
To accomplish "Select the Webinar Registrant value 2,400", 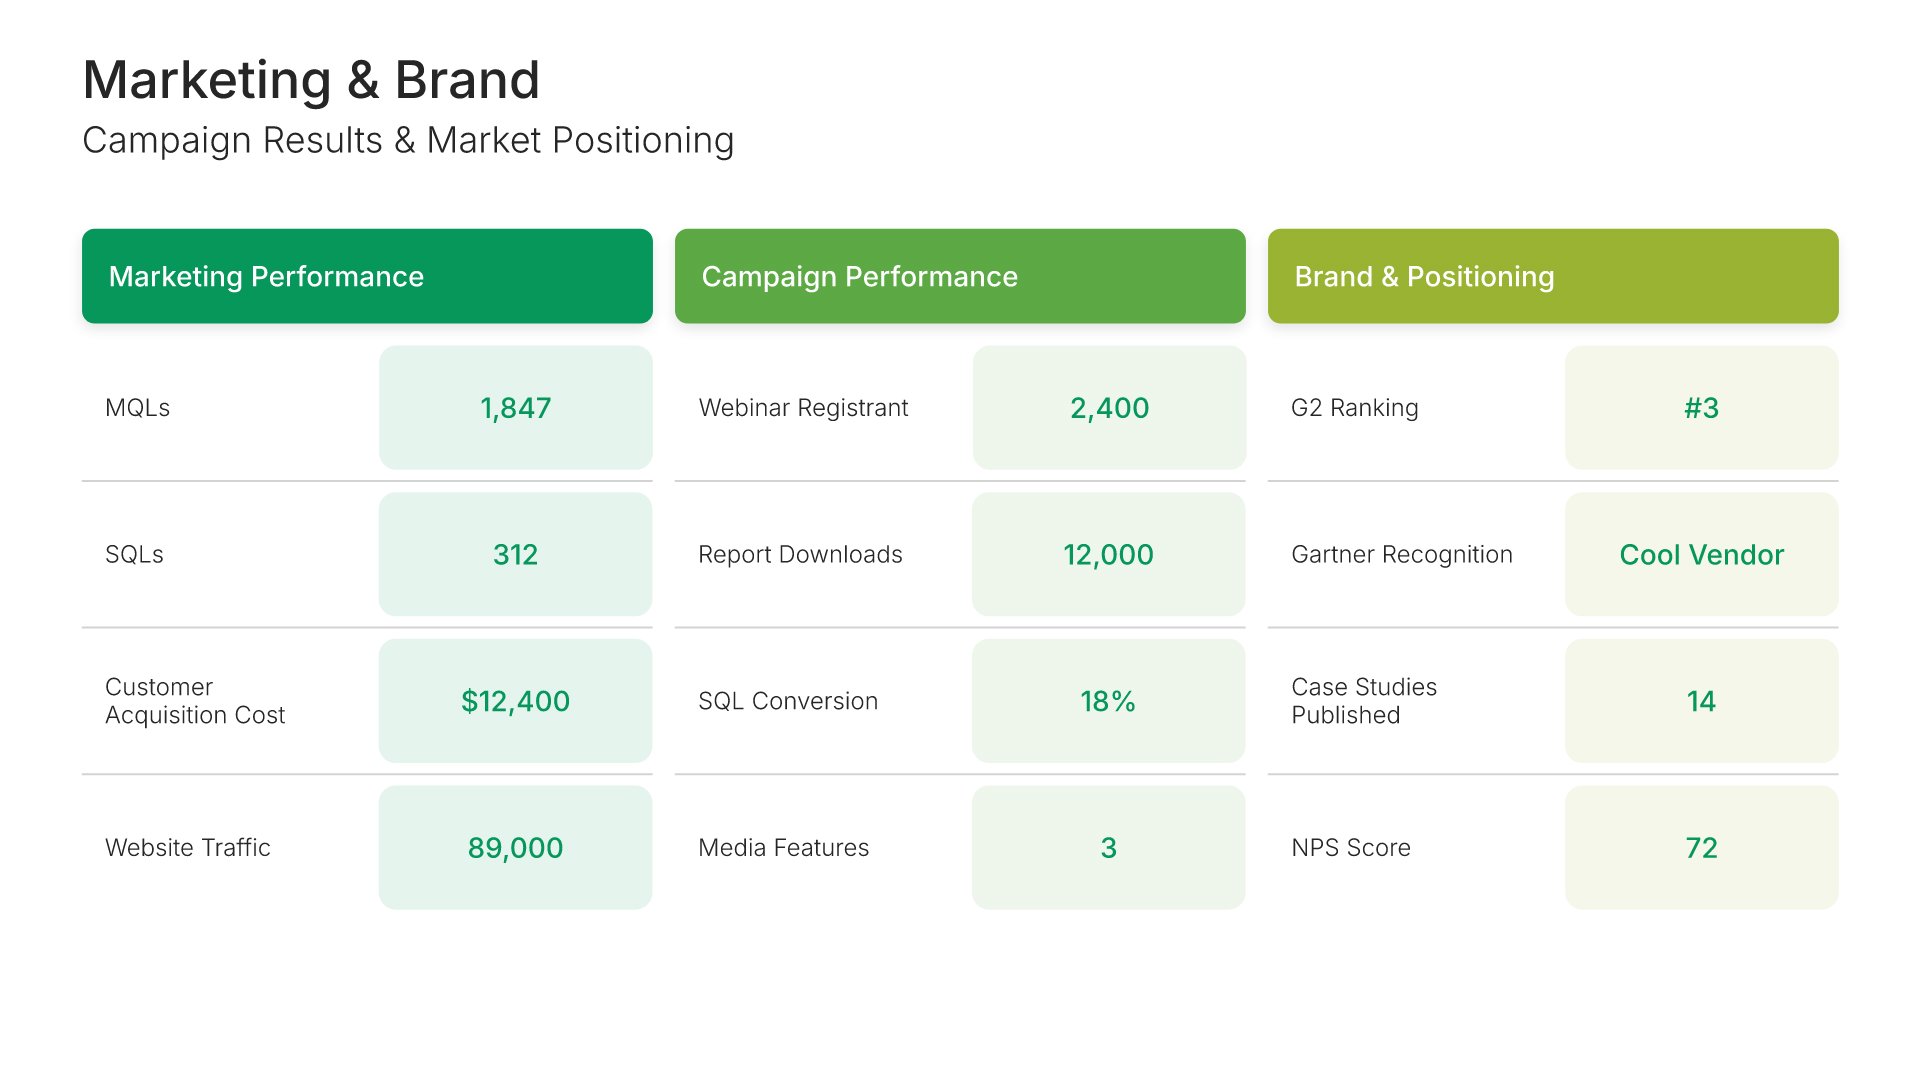I will click(1109, 408).
